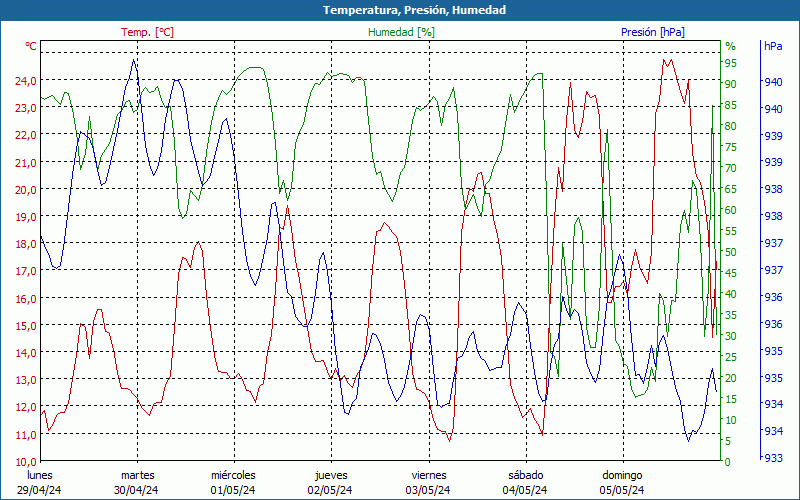Click the green '35' humidity axis value
The width and height of the screenshot is (800, 500).
[x=731, y=315]
